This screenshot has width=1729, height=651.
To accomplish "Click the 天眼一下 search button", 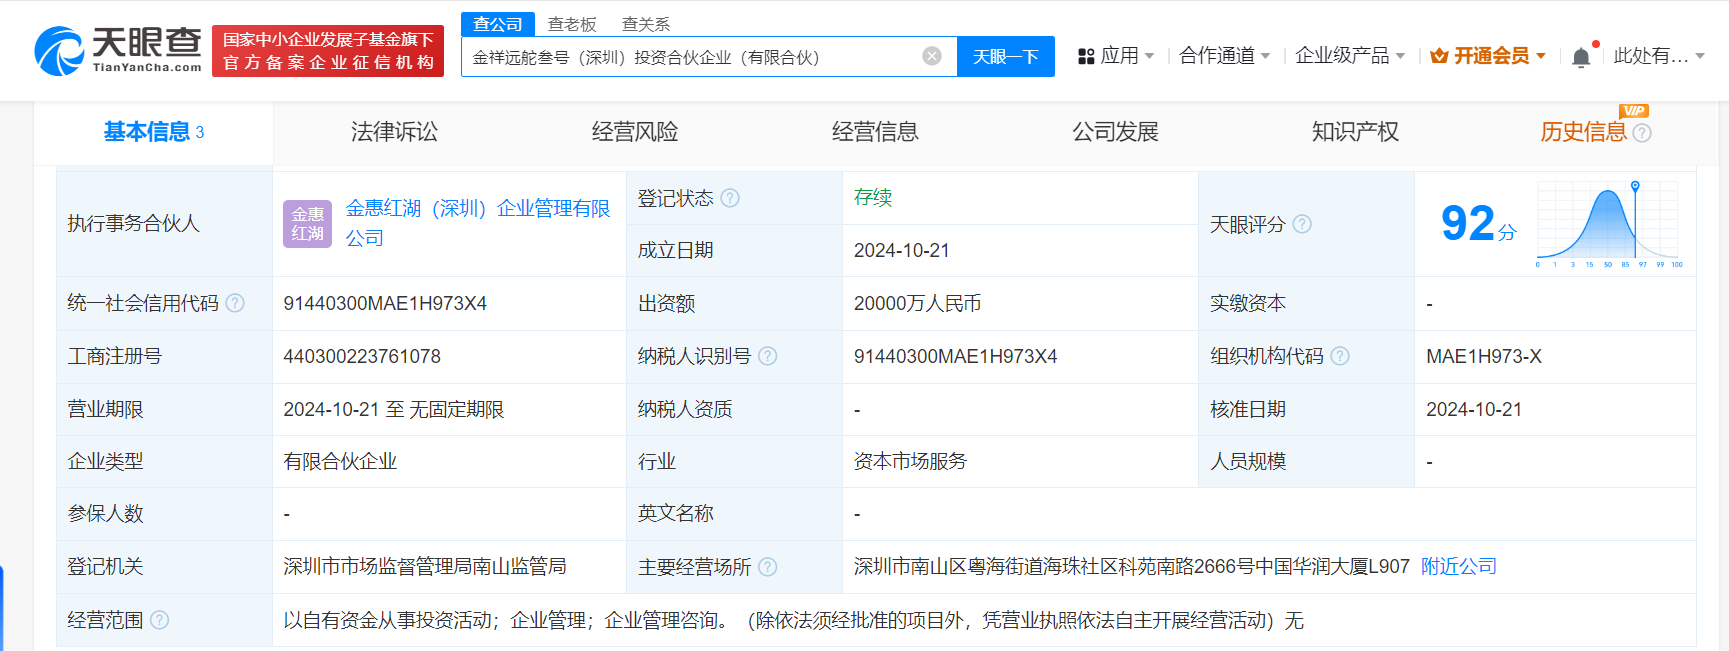I will tap(1006, 57).
